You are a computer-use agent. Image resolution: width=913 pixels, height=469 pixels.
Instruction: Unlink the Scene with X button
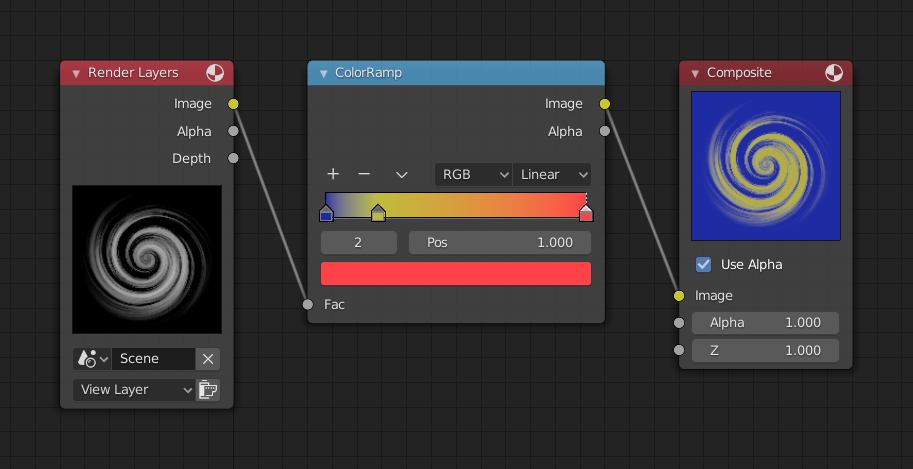(x=208, y=359)
